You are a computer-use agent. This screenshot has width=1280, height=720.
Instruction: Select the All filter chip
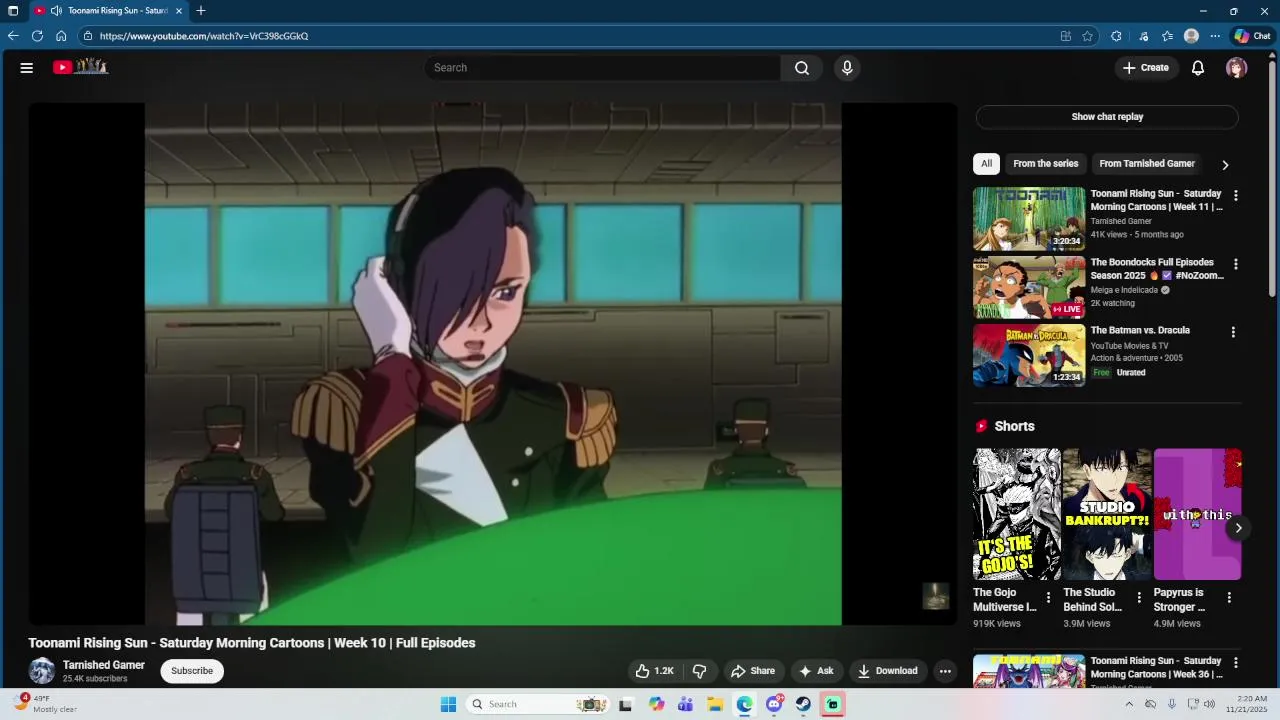[x=986, y=164]
